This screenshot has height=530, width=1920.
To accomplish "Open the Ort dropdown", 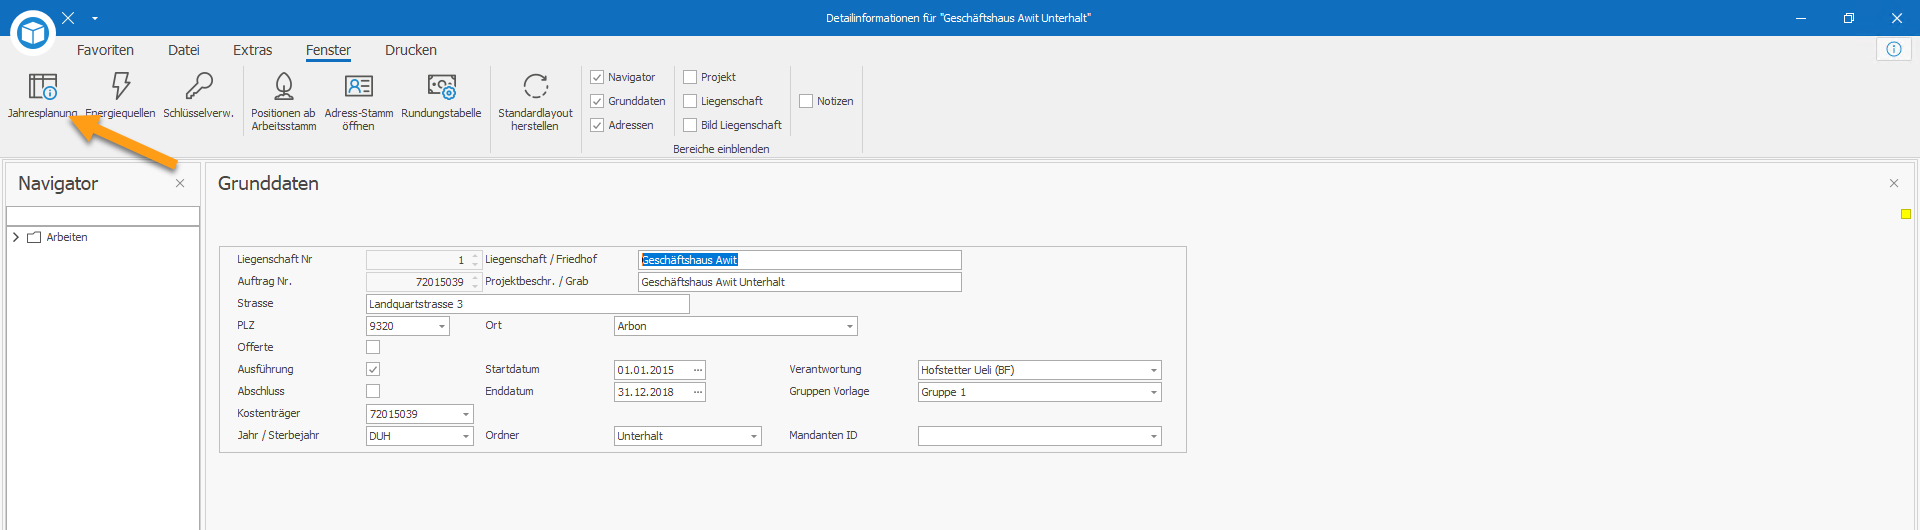I will 850,326.
